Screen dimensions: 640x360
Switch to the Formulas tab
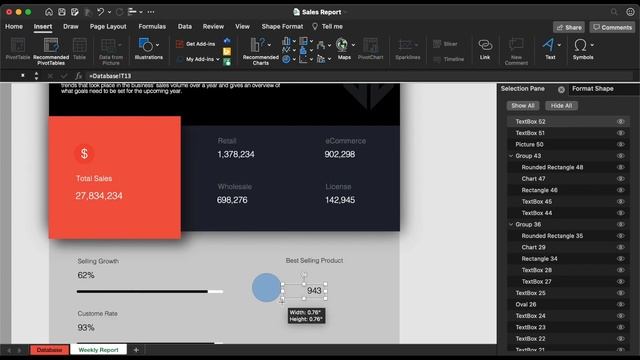click(x=152, y=27)
